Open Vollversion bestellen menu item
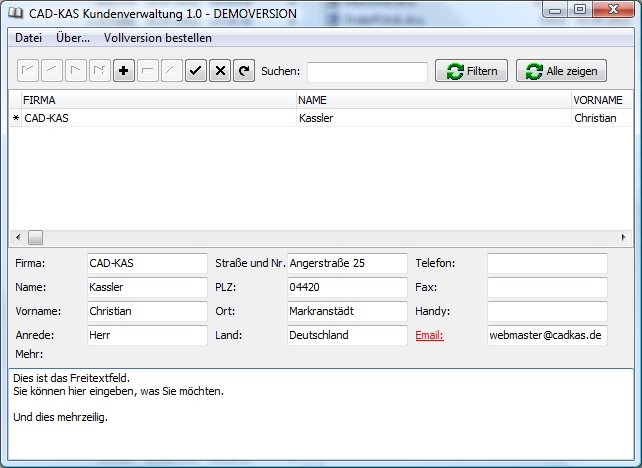The width and height of the screenshot is (642, 468). point(157,38)
